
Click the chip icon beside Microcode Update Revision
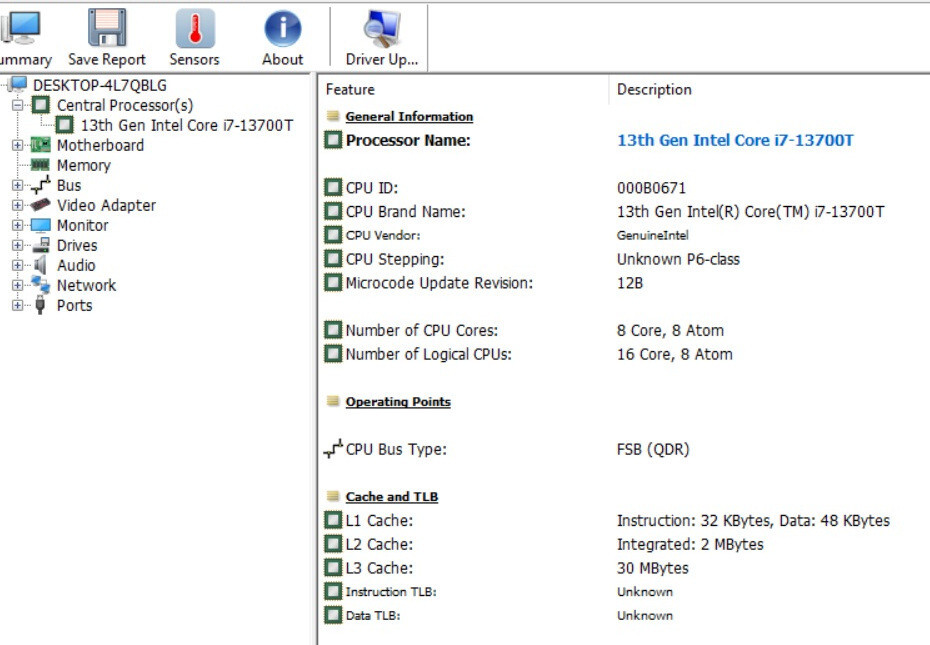(x=333, y=282)
